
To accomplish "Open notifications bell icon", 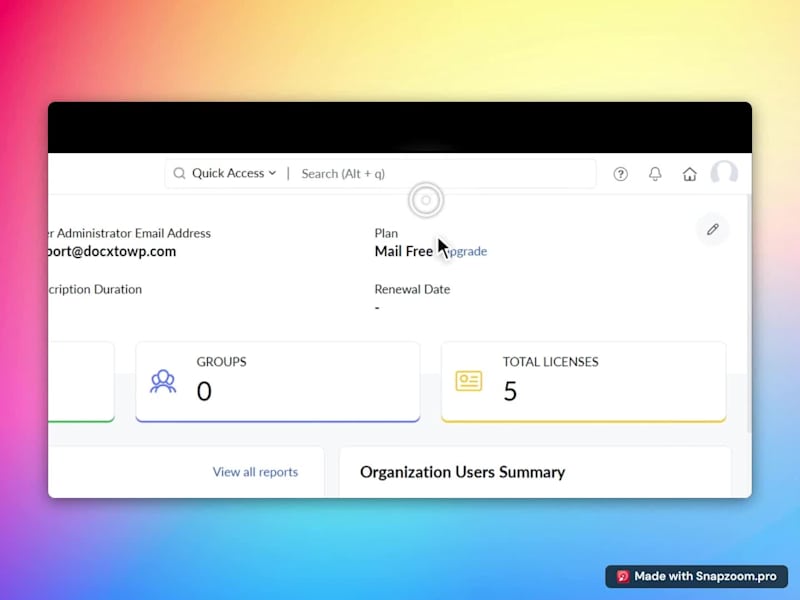I will tap(655, 174).
